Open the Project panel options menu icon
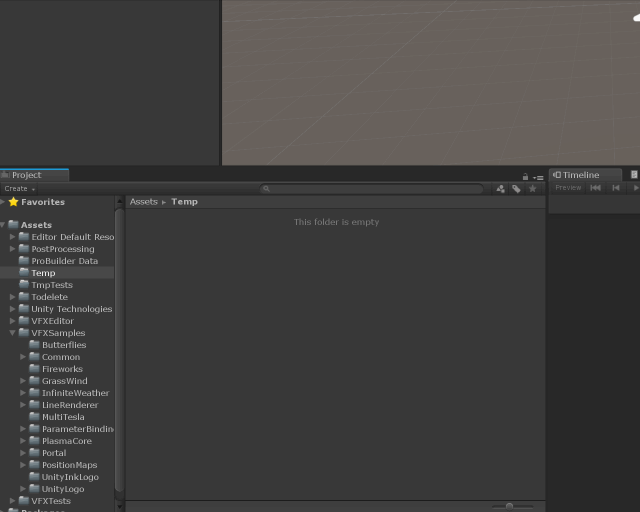The height and width of the screenshot is (512, 640). [x=538, y=177]
